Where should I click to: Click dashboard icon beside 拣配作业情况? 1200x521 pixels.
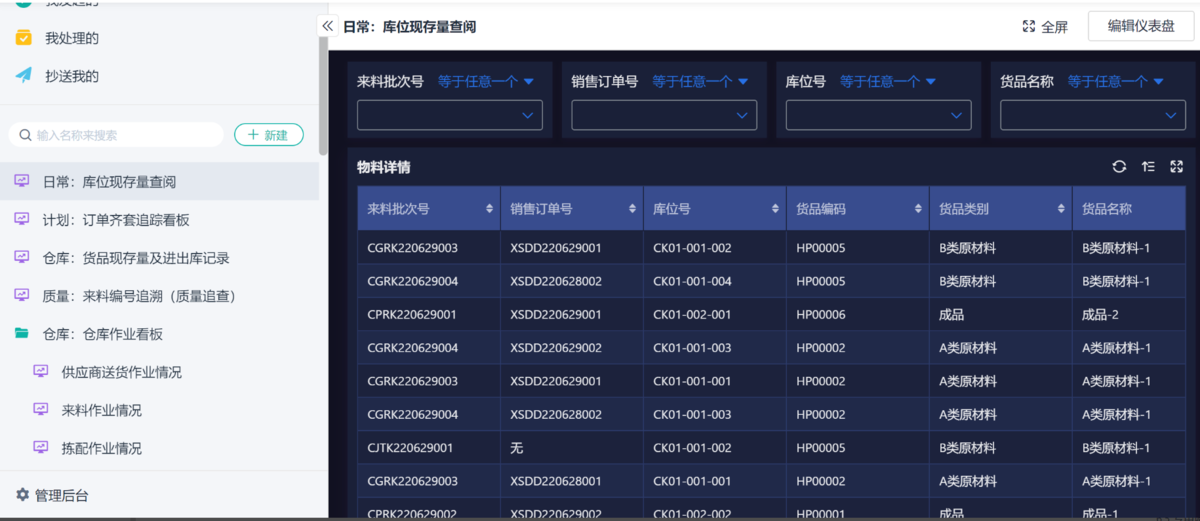41,447
